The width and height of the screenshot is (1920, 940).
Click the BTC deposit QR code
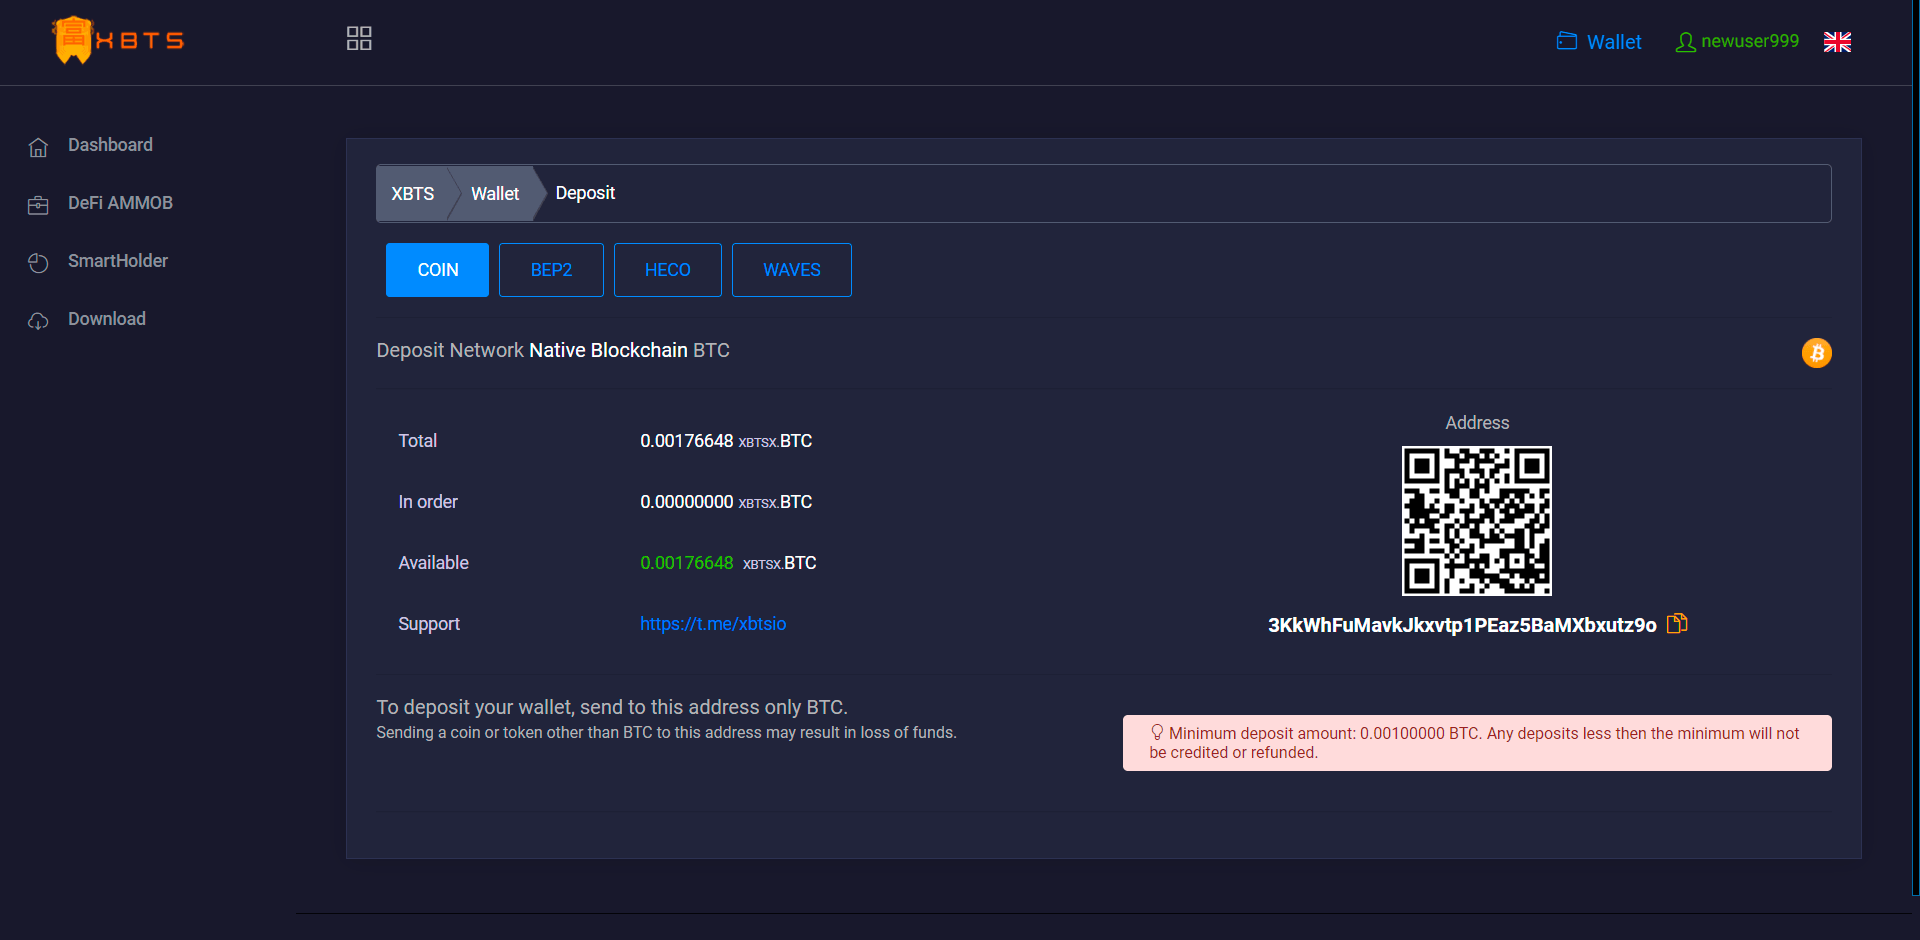[x=1476, y=520]
